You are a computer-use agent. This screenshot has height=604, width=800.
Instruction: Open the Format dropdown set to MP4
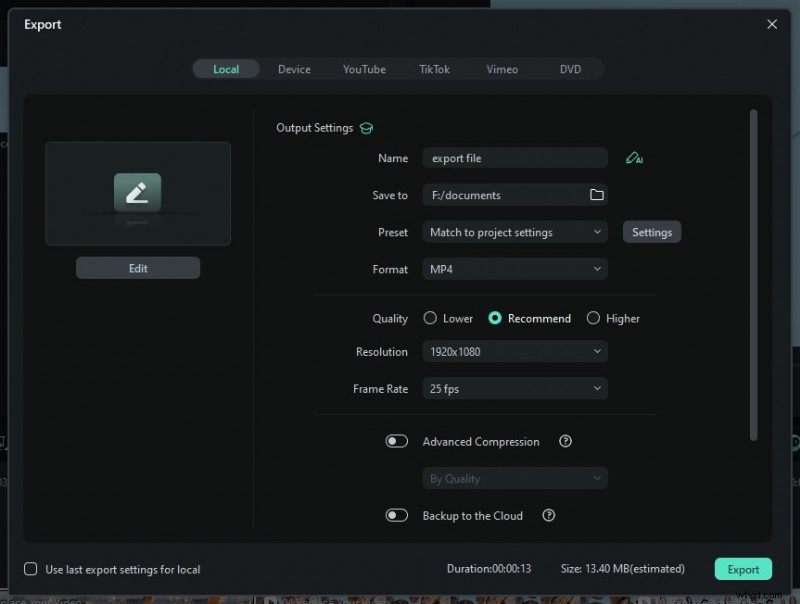(514, 269)
